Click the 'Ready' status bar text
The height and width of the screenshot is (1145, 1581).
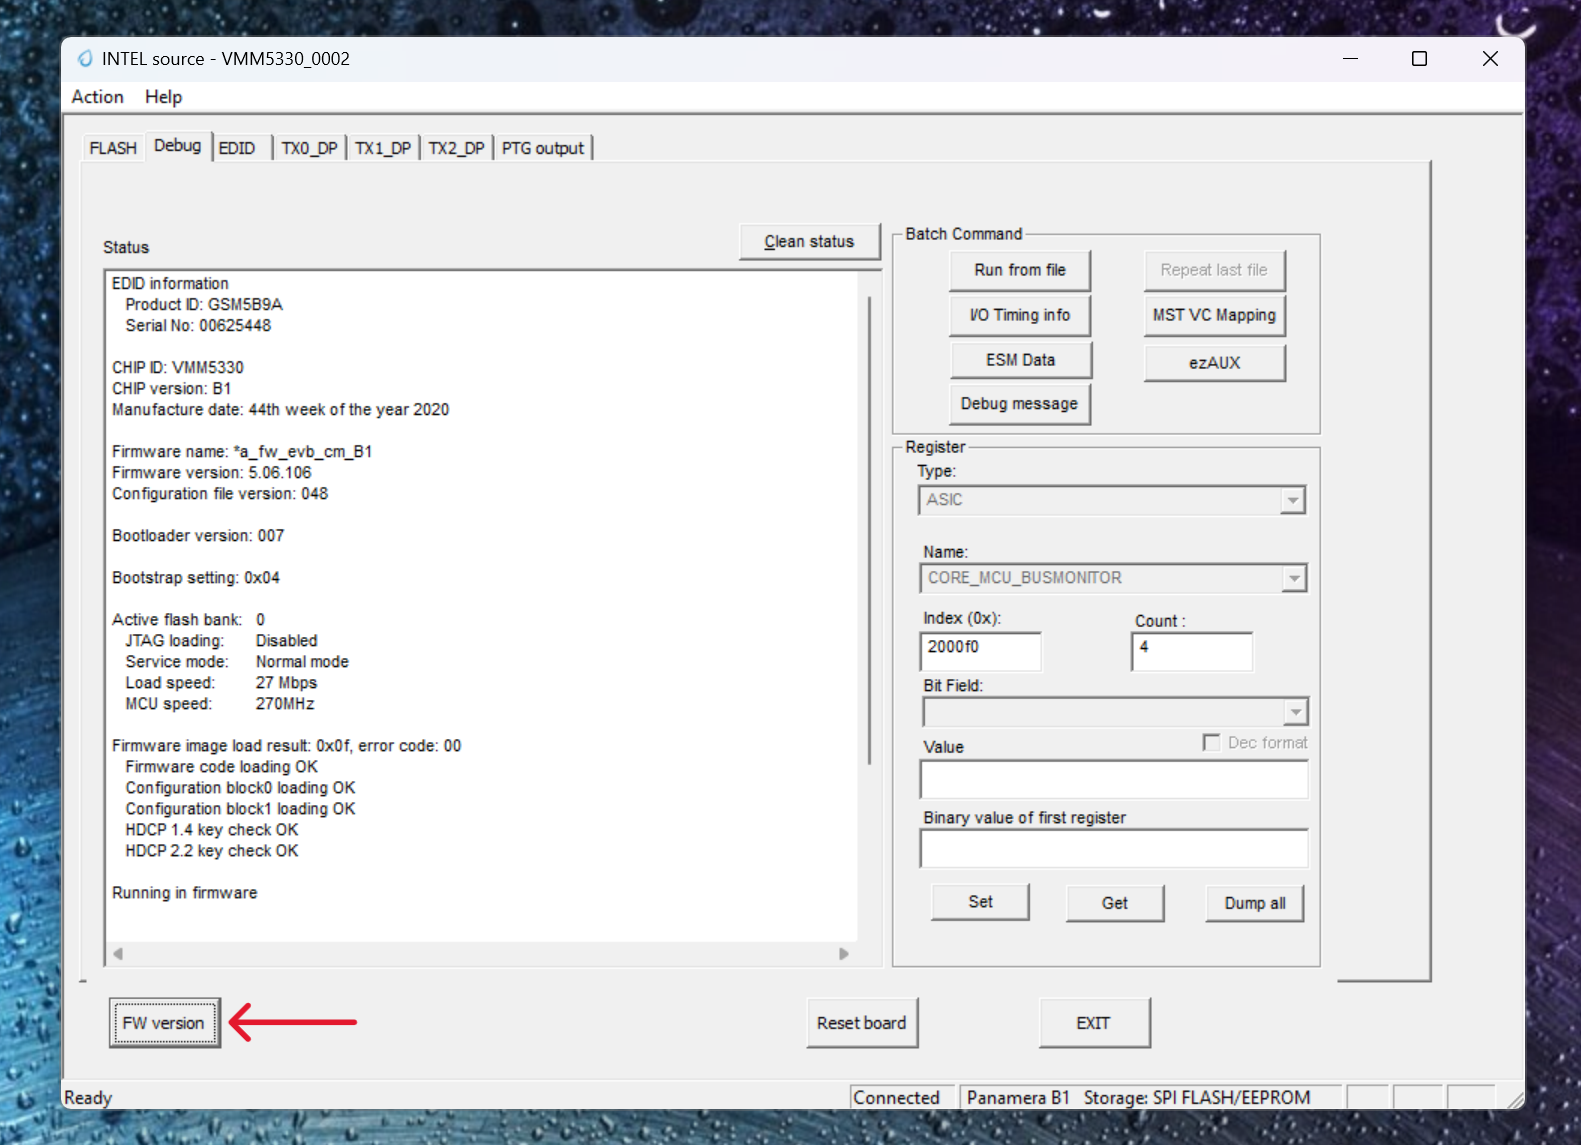(x=88, y=1098)
